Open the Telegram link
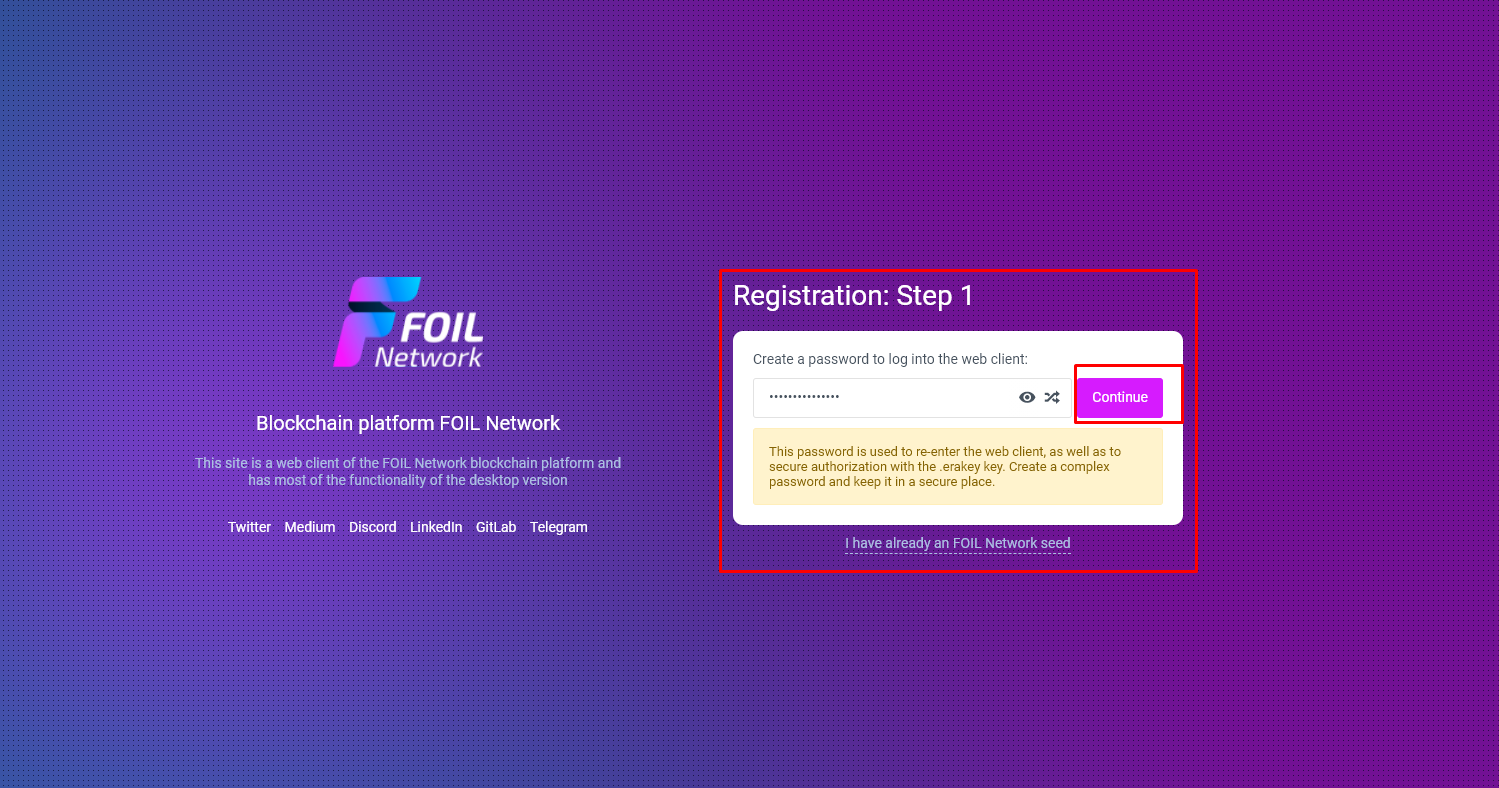This screenshot has height=788, width=1499. pos(559,527)
